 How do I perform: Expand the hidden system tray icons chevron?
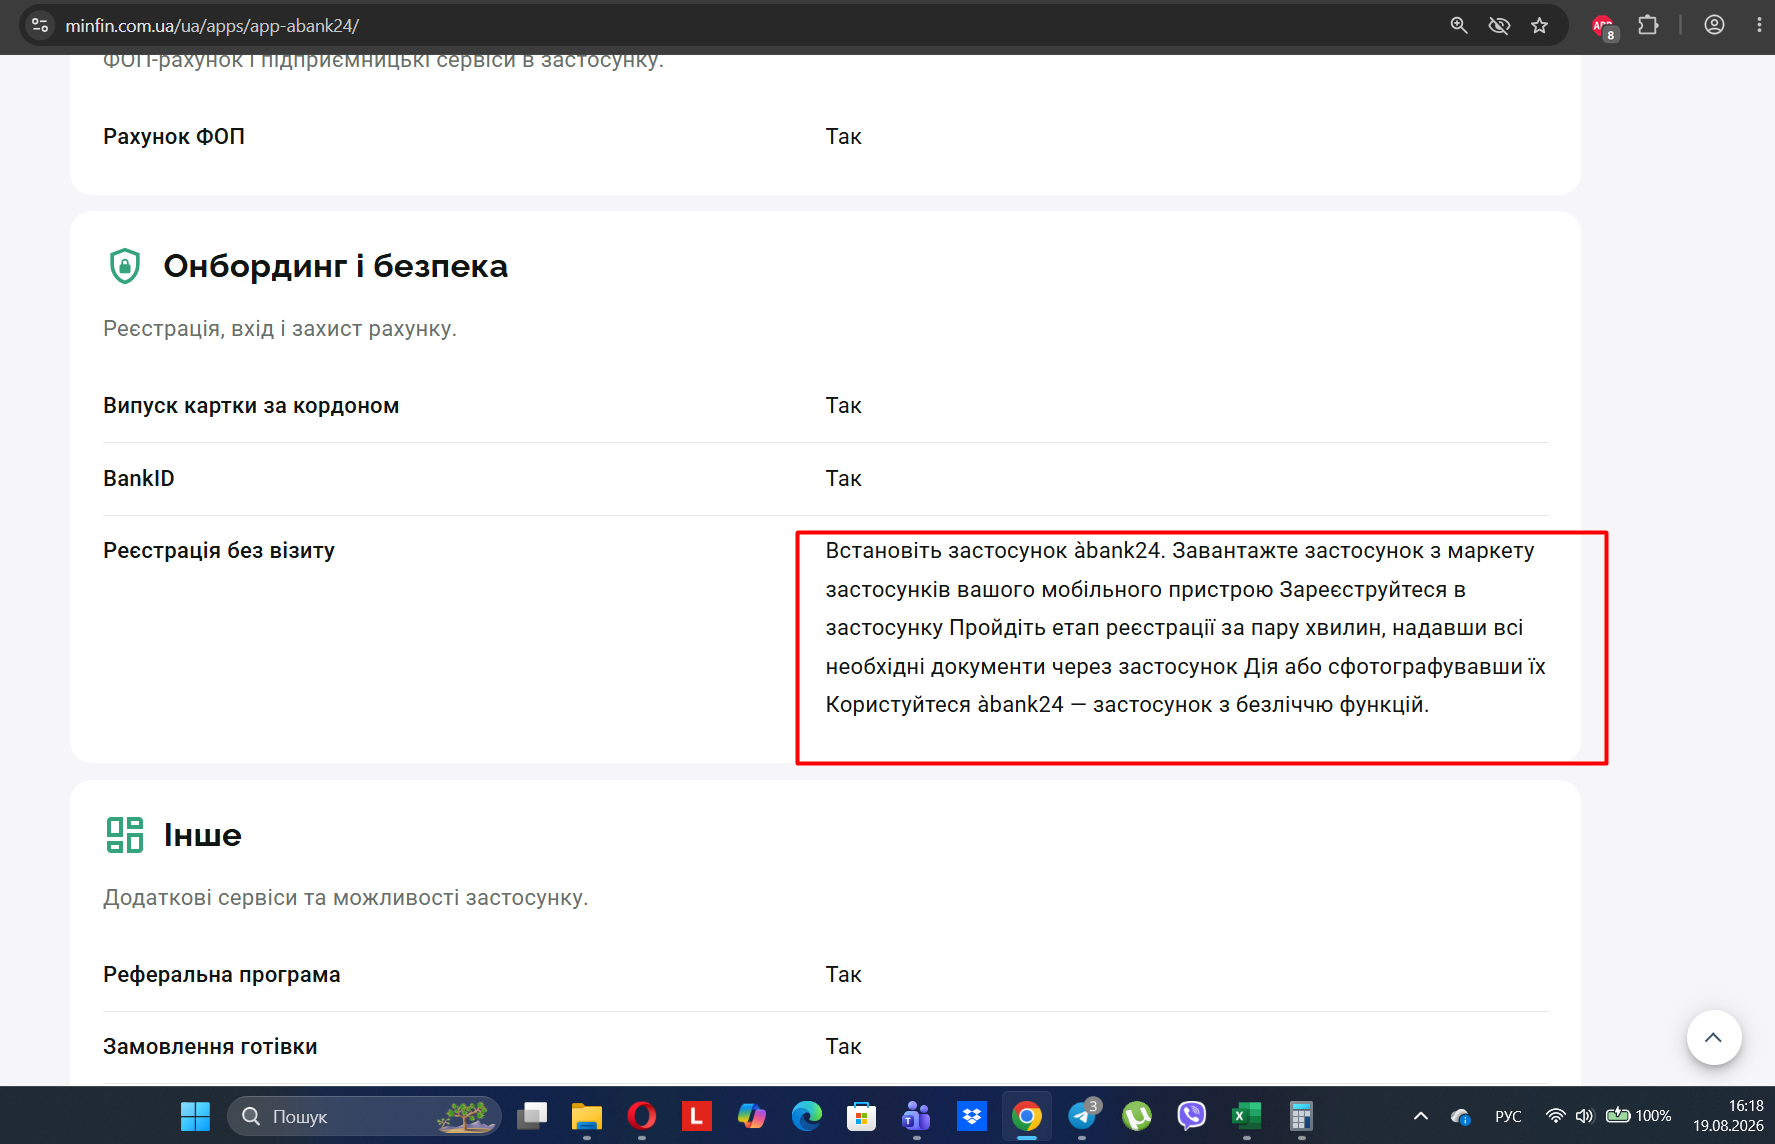tap(1421, 1116)
